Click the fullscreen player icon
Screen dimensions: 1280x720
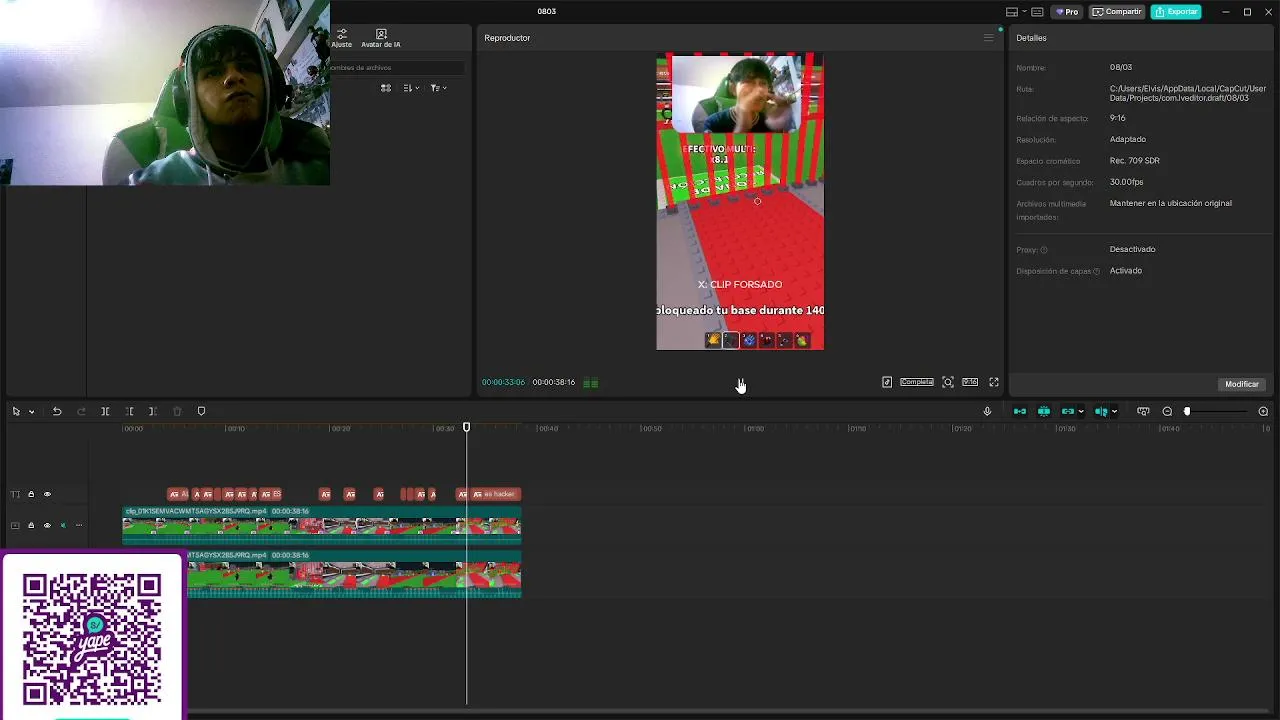pos(994,382)
